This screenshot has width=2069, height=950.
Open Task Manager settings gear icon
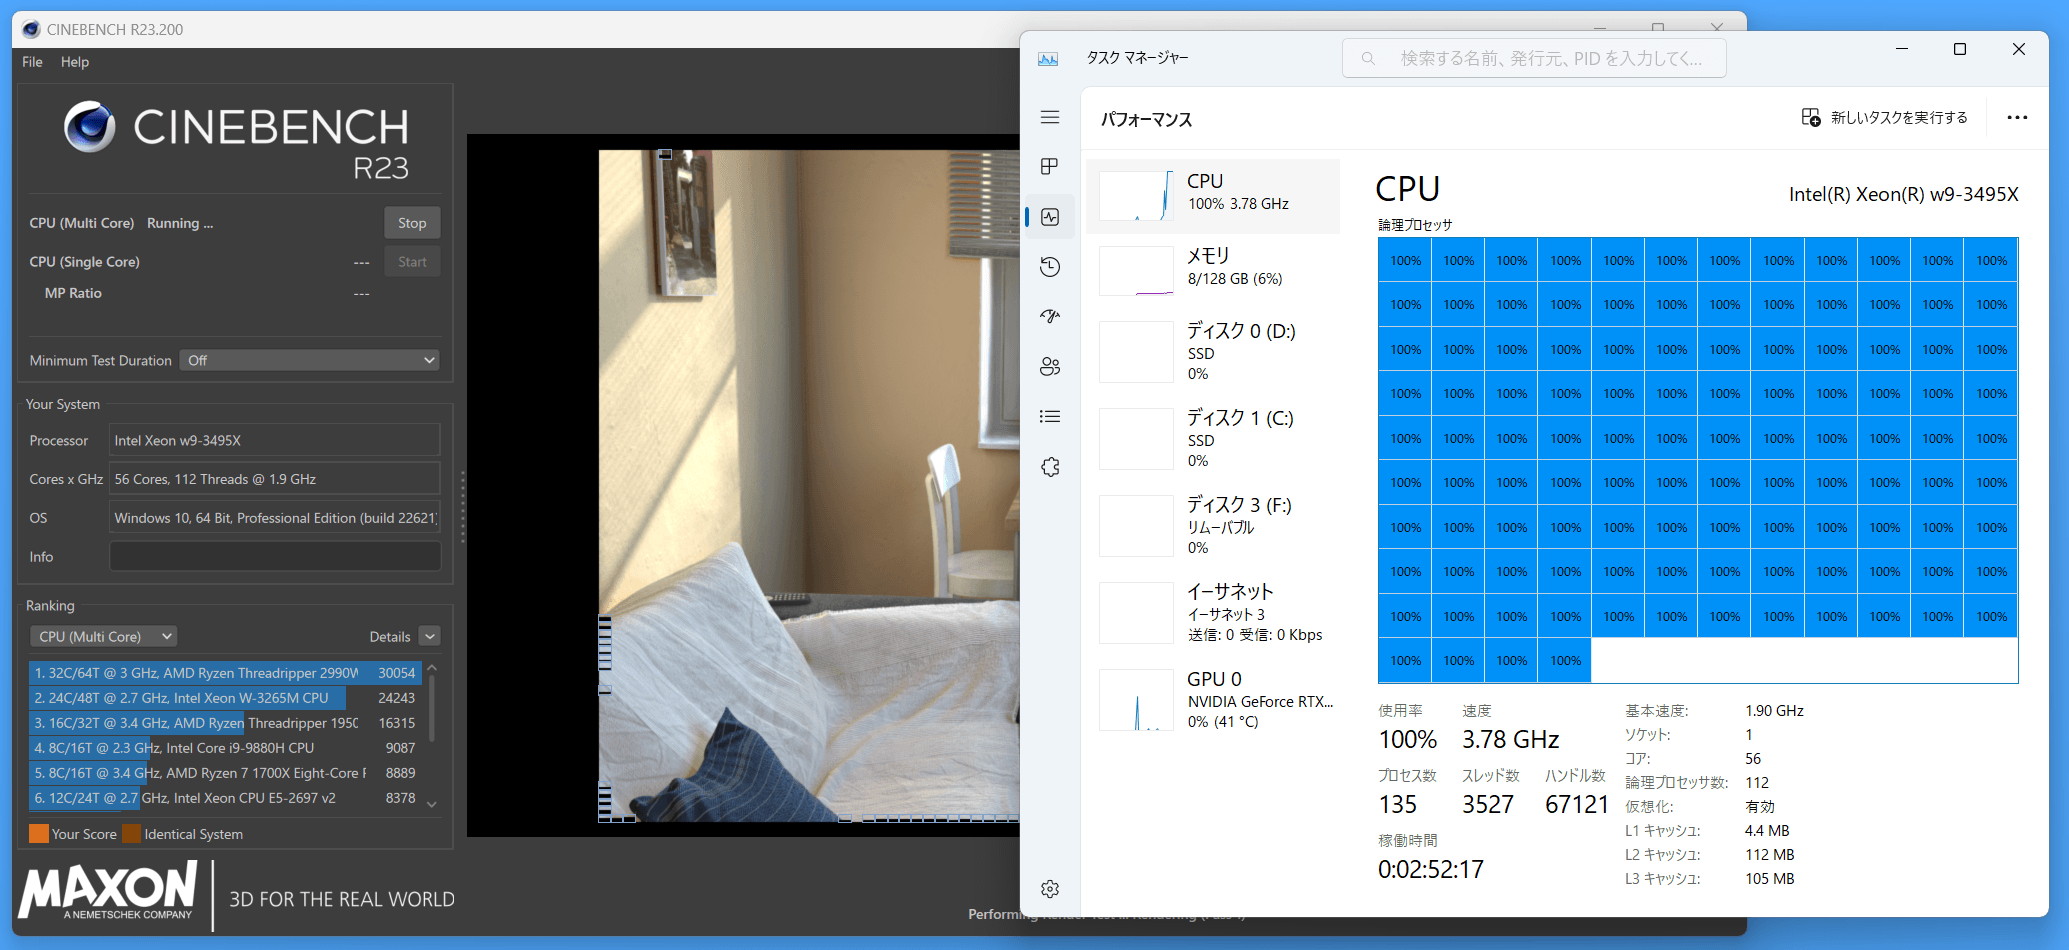1050,889
